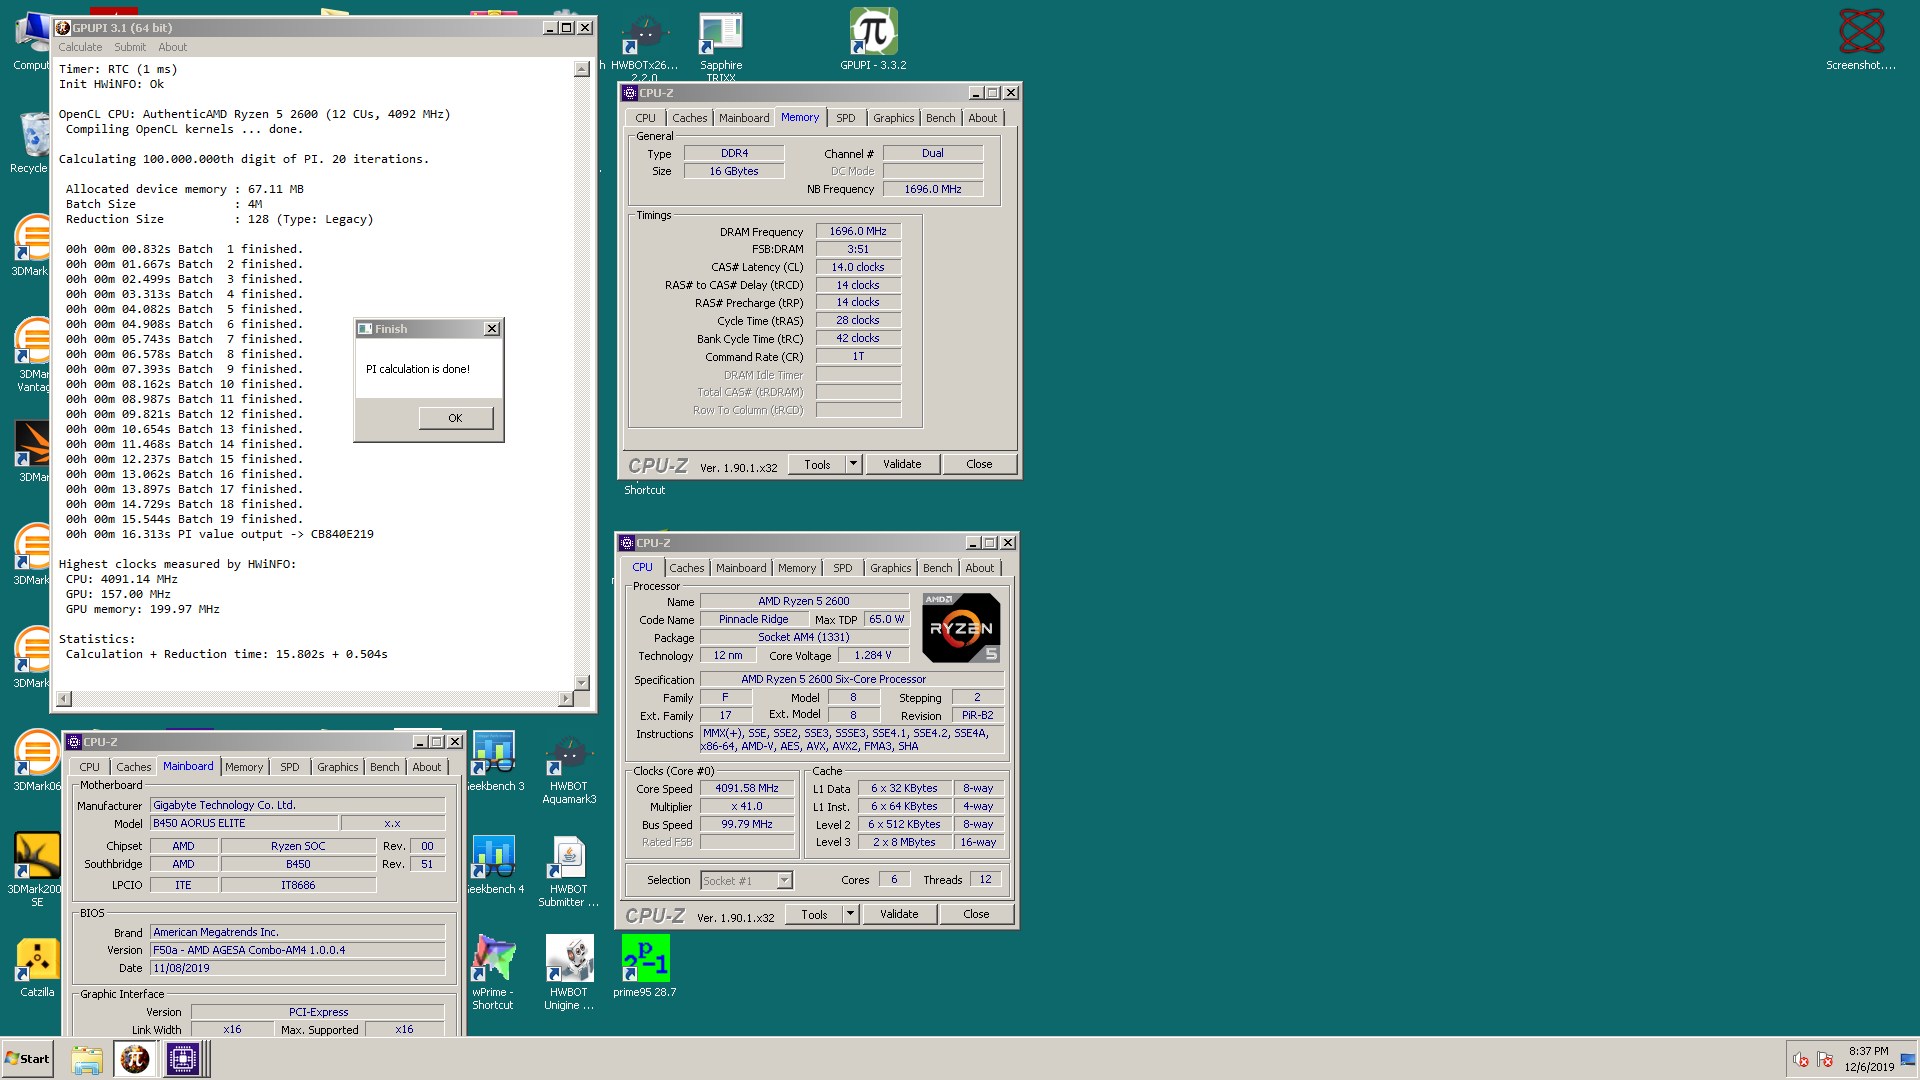Open the Computer desktop icon
This screenshot has height=1080, width=1920.
click(32, 40)
